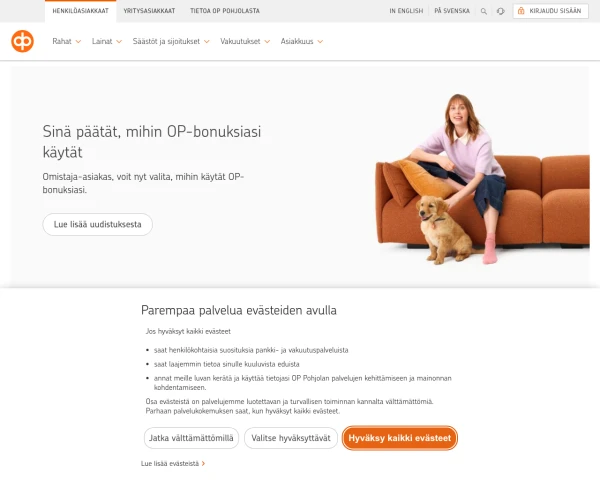The width and height of the screenshot is (600, 480).
Task: Open search with the magnifier icon
Action: (x=484, y=11)
